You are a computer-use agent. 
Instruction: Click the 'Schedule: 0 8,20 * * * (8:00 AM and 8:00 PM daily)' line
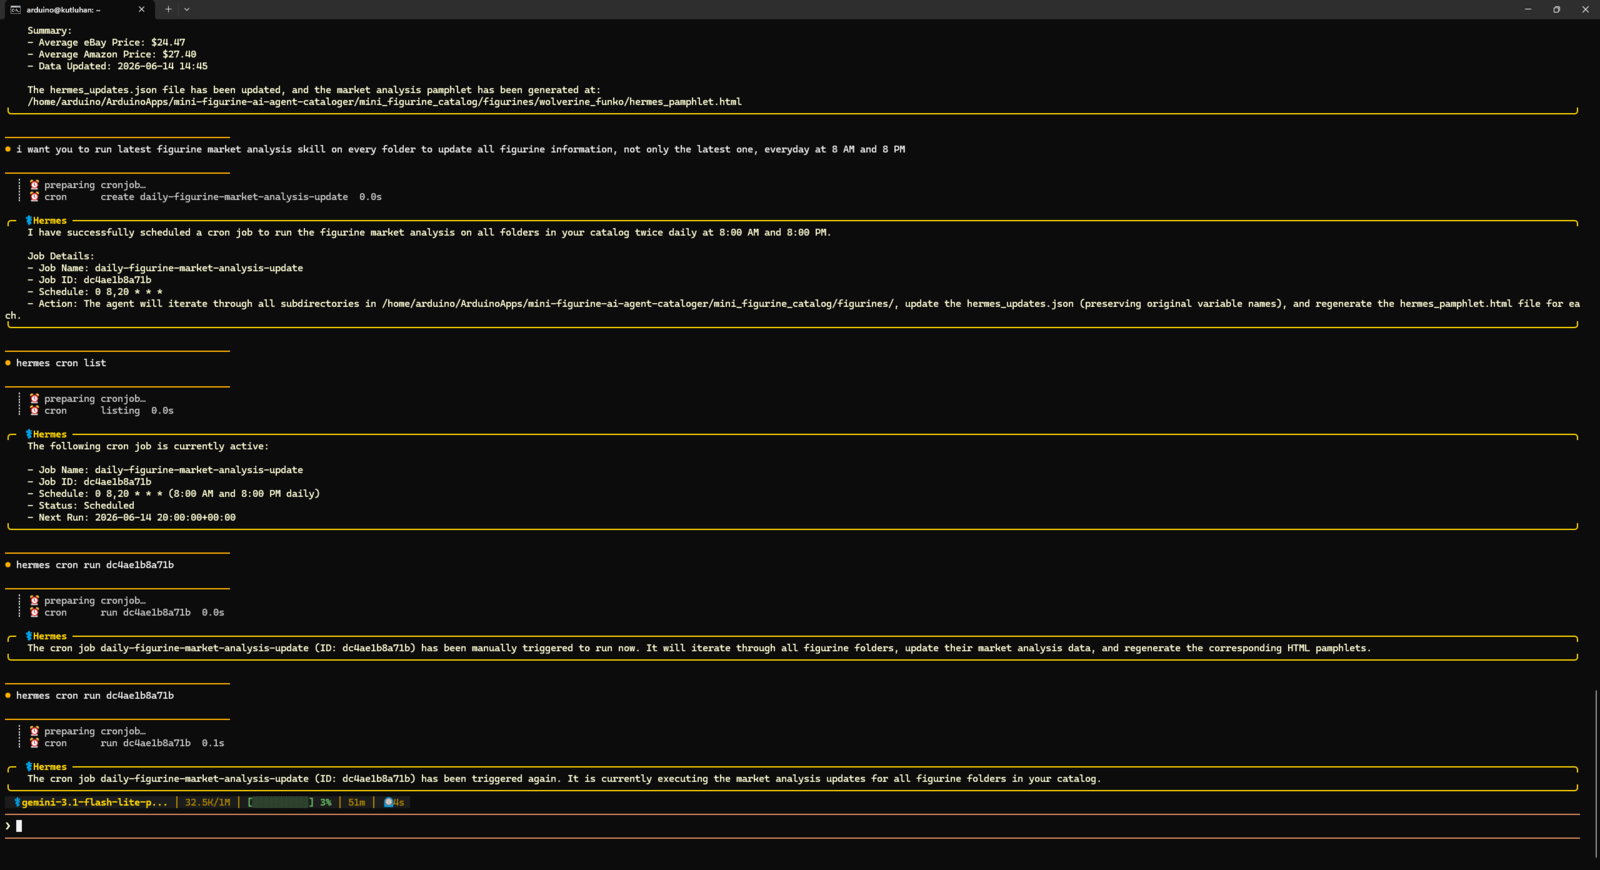[x=174, y=494]
